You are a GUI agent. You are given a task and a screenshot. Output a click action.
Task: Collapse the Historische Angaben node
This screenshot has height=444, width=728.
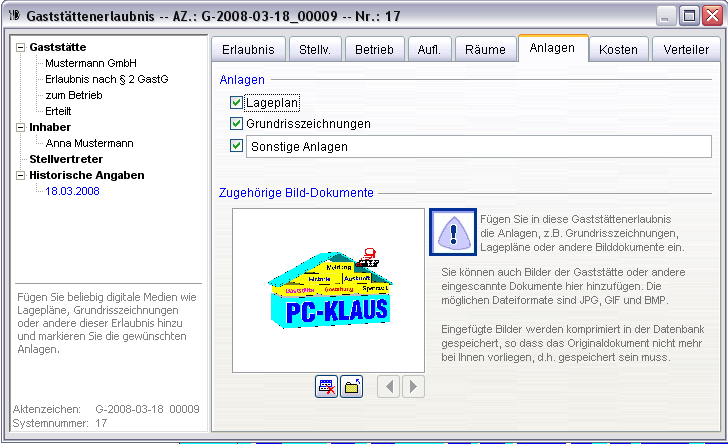point(20,175)
